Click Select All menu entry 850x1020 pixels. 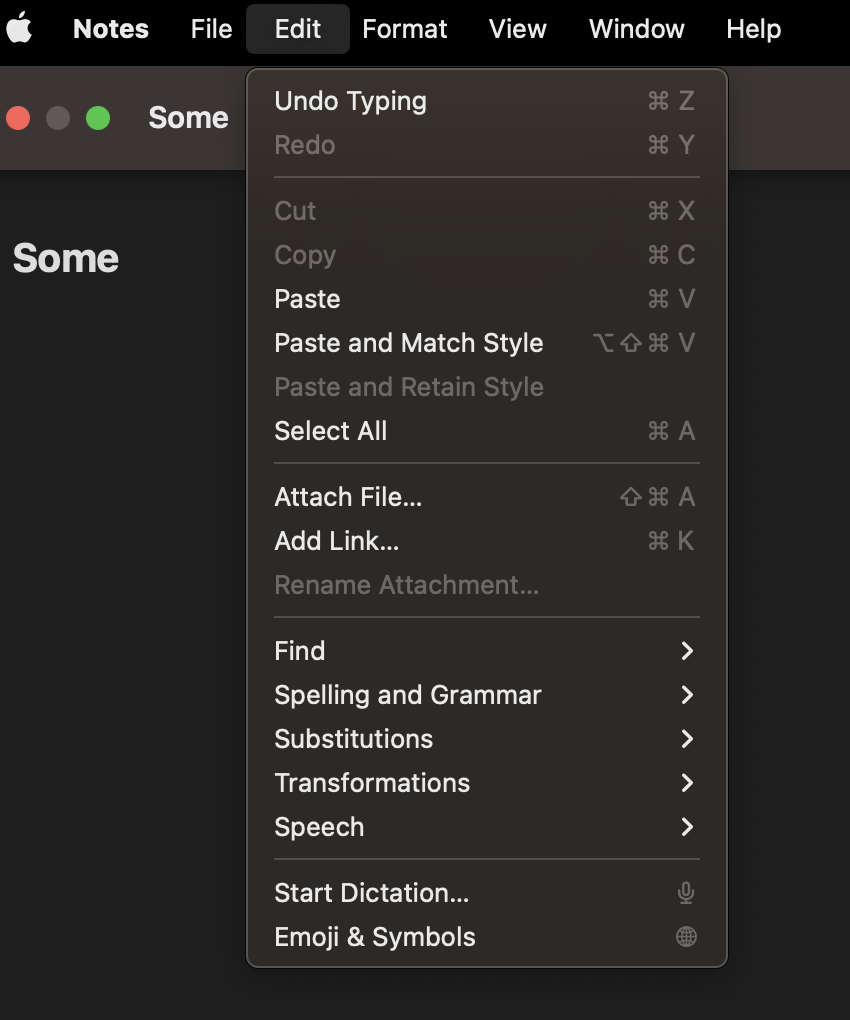coord(330,431)
